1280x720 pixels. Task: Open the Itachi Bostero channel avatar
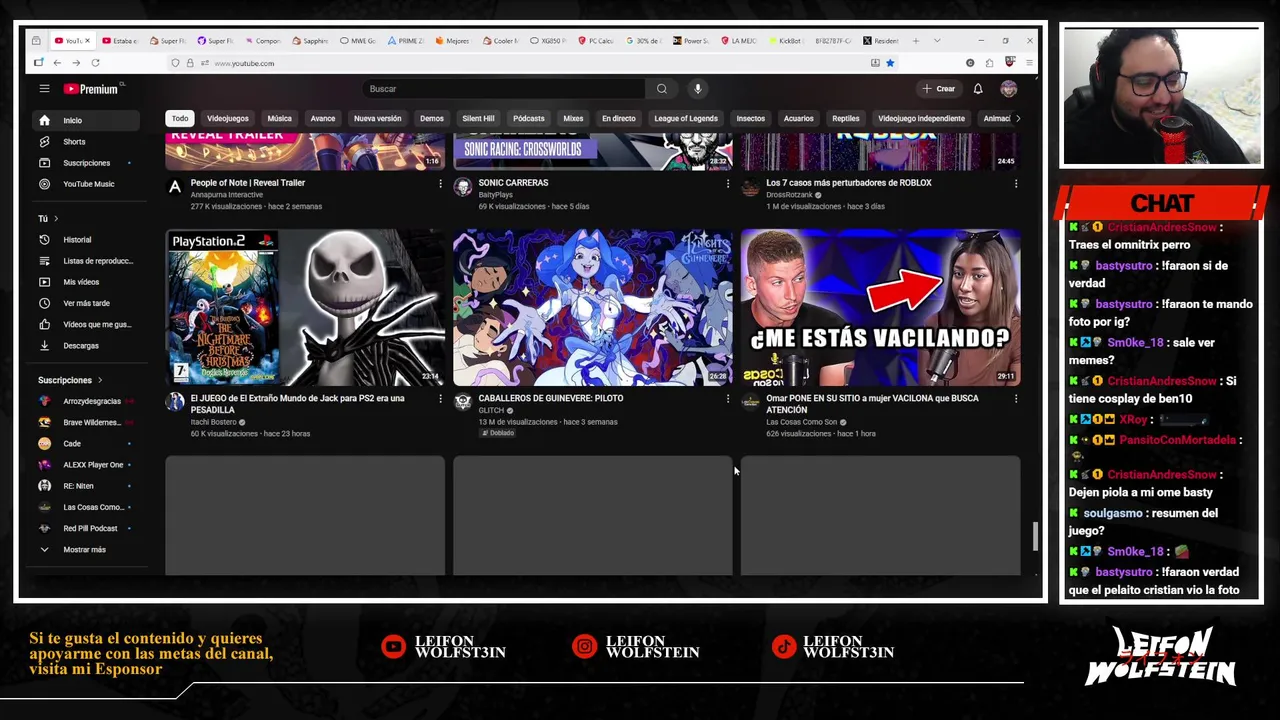[175, 402]
